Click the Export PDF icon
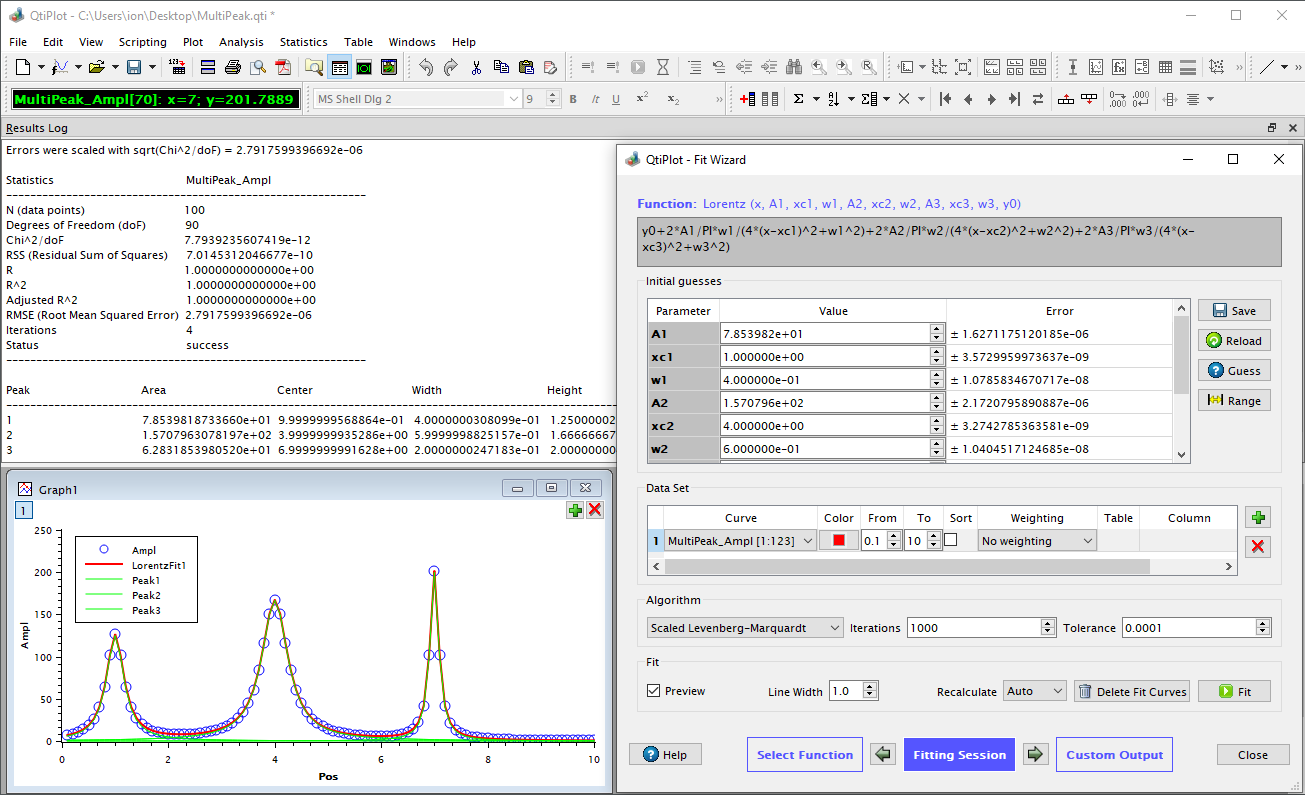This screenshot has height=795, width=1305. point(283,67)
